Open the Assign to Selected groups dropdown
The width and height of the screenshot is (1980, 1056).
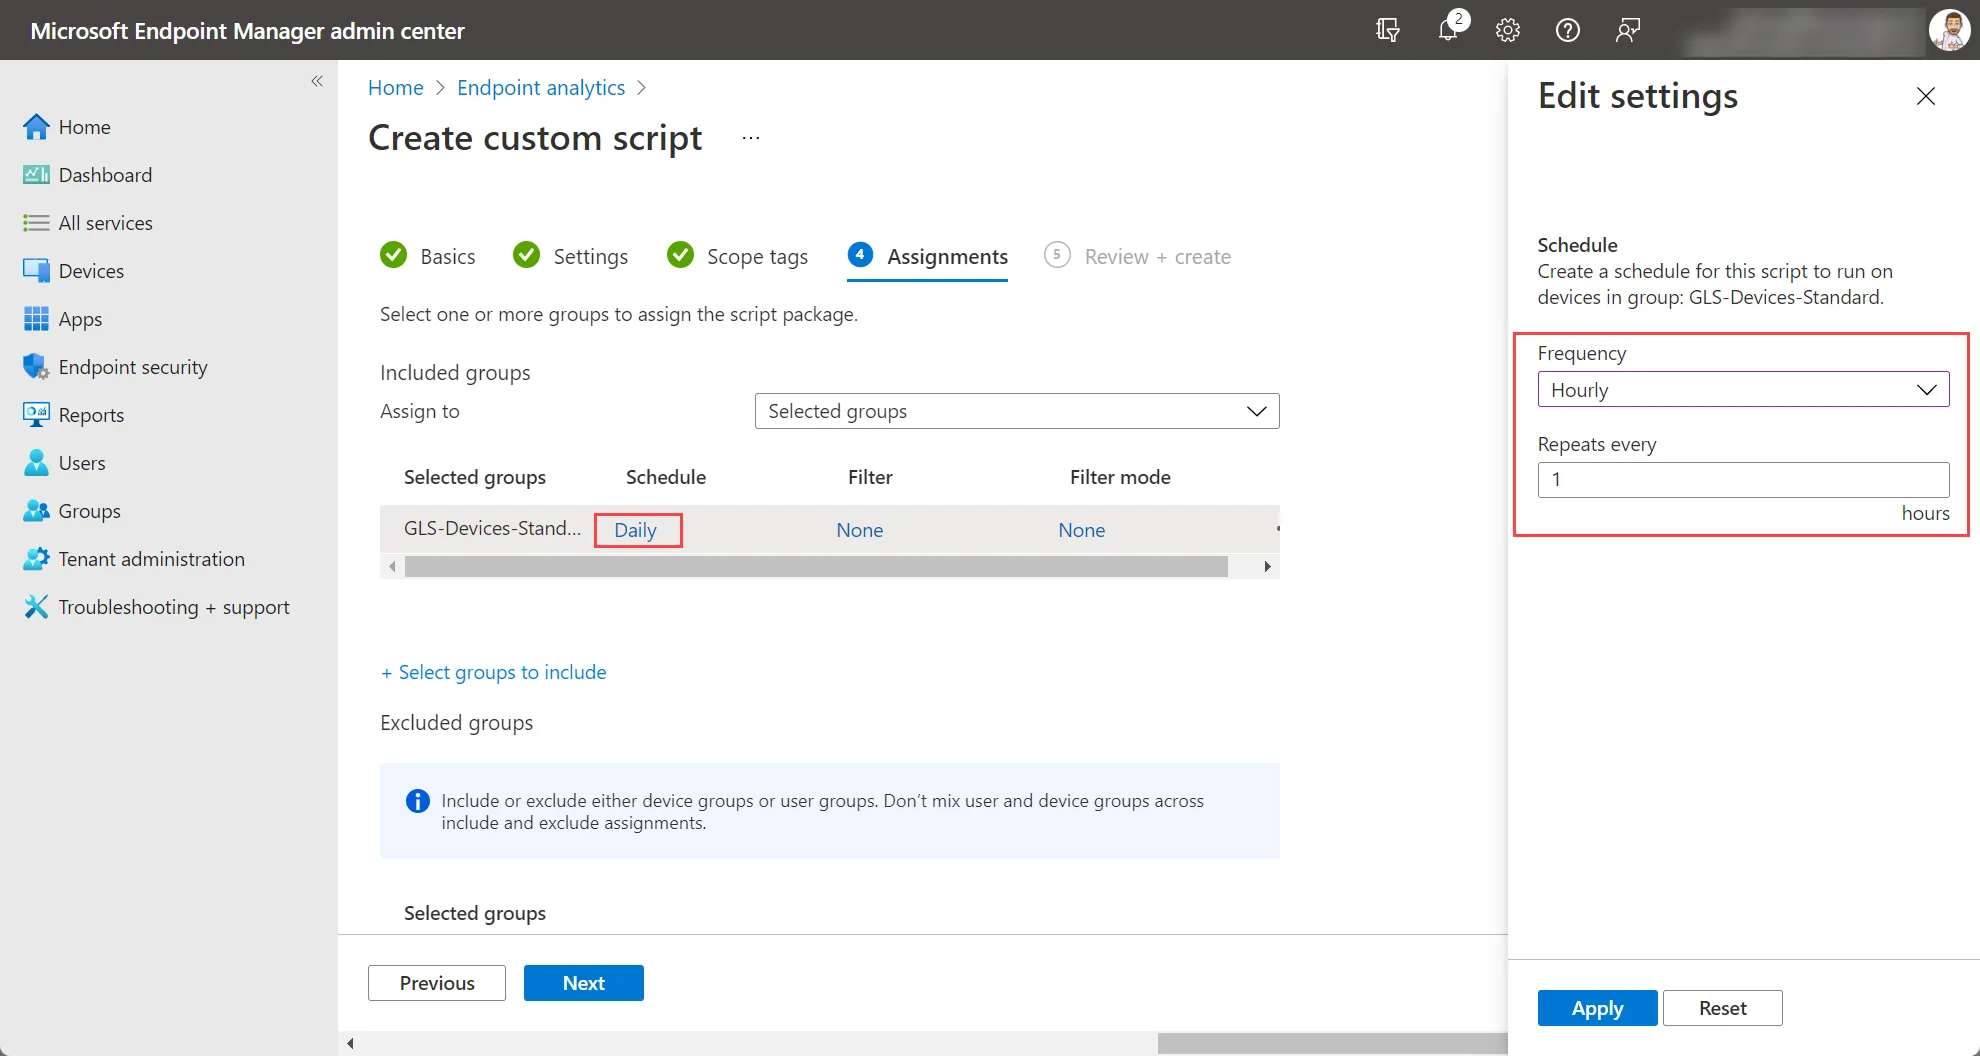click(x=1017, y=411)
